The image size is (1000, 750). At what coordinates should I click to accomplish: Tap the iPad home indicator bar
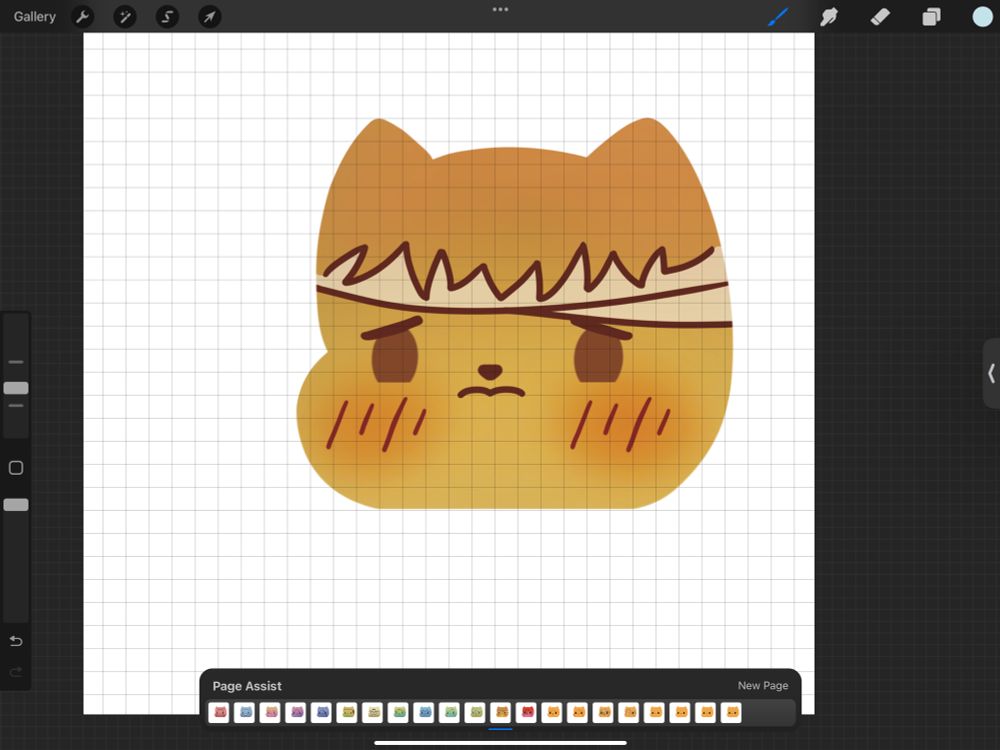pyautogui.click(x=501, y=743)
